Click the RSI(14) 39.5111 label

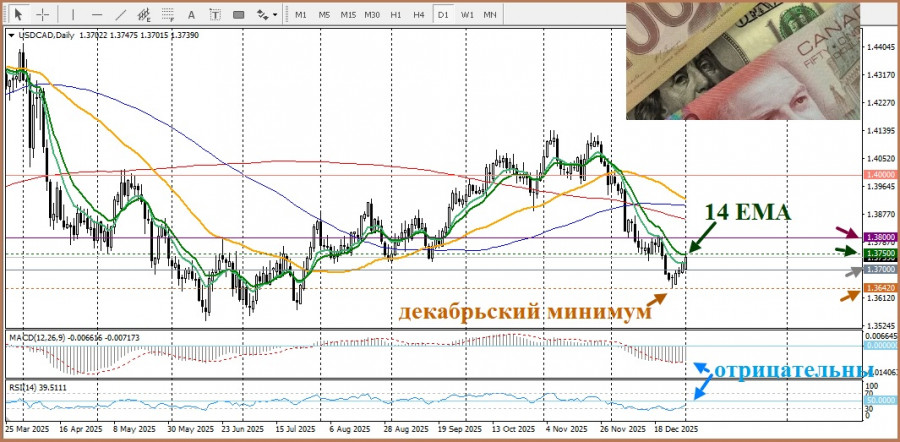[38, 387]
